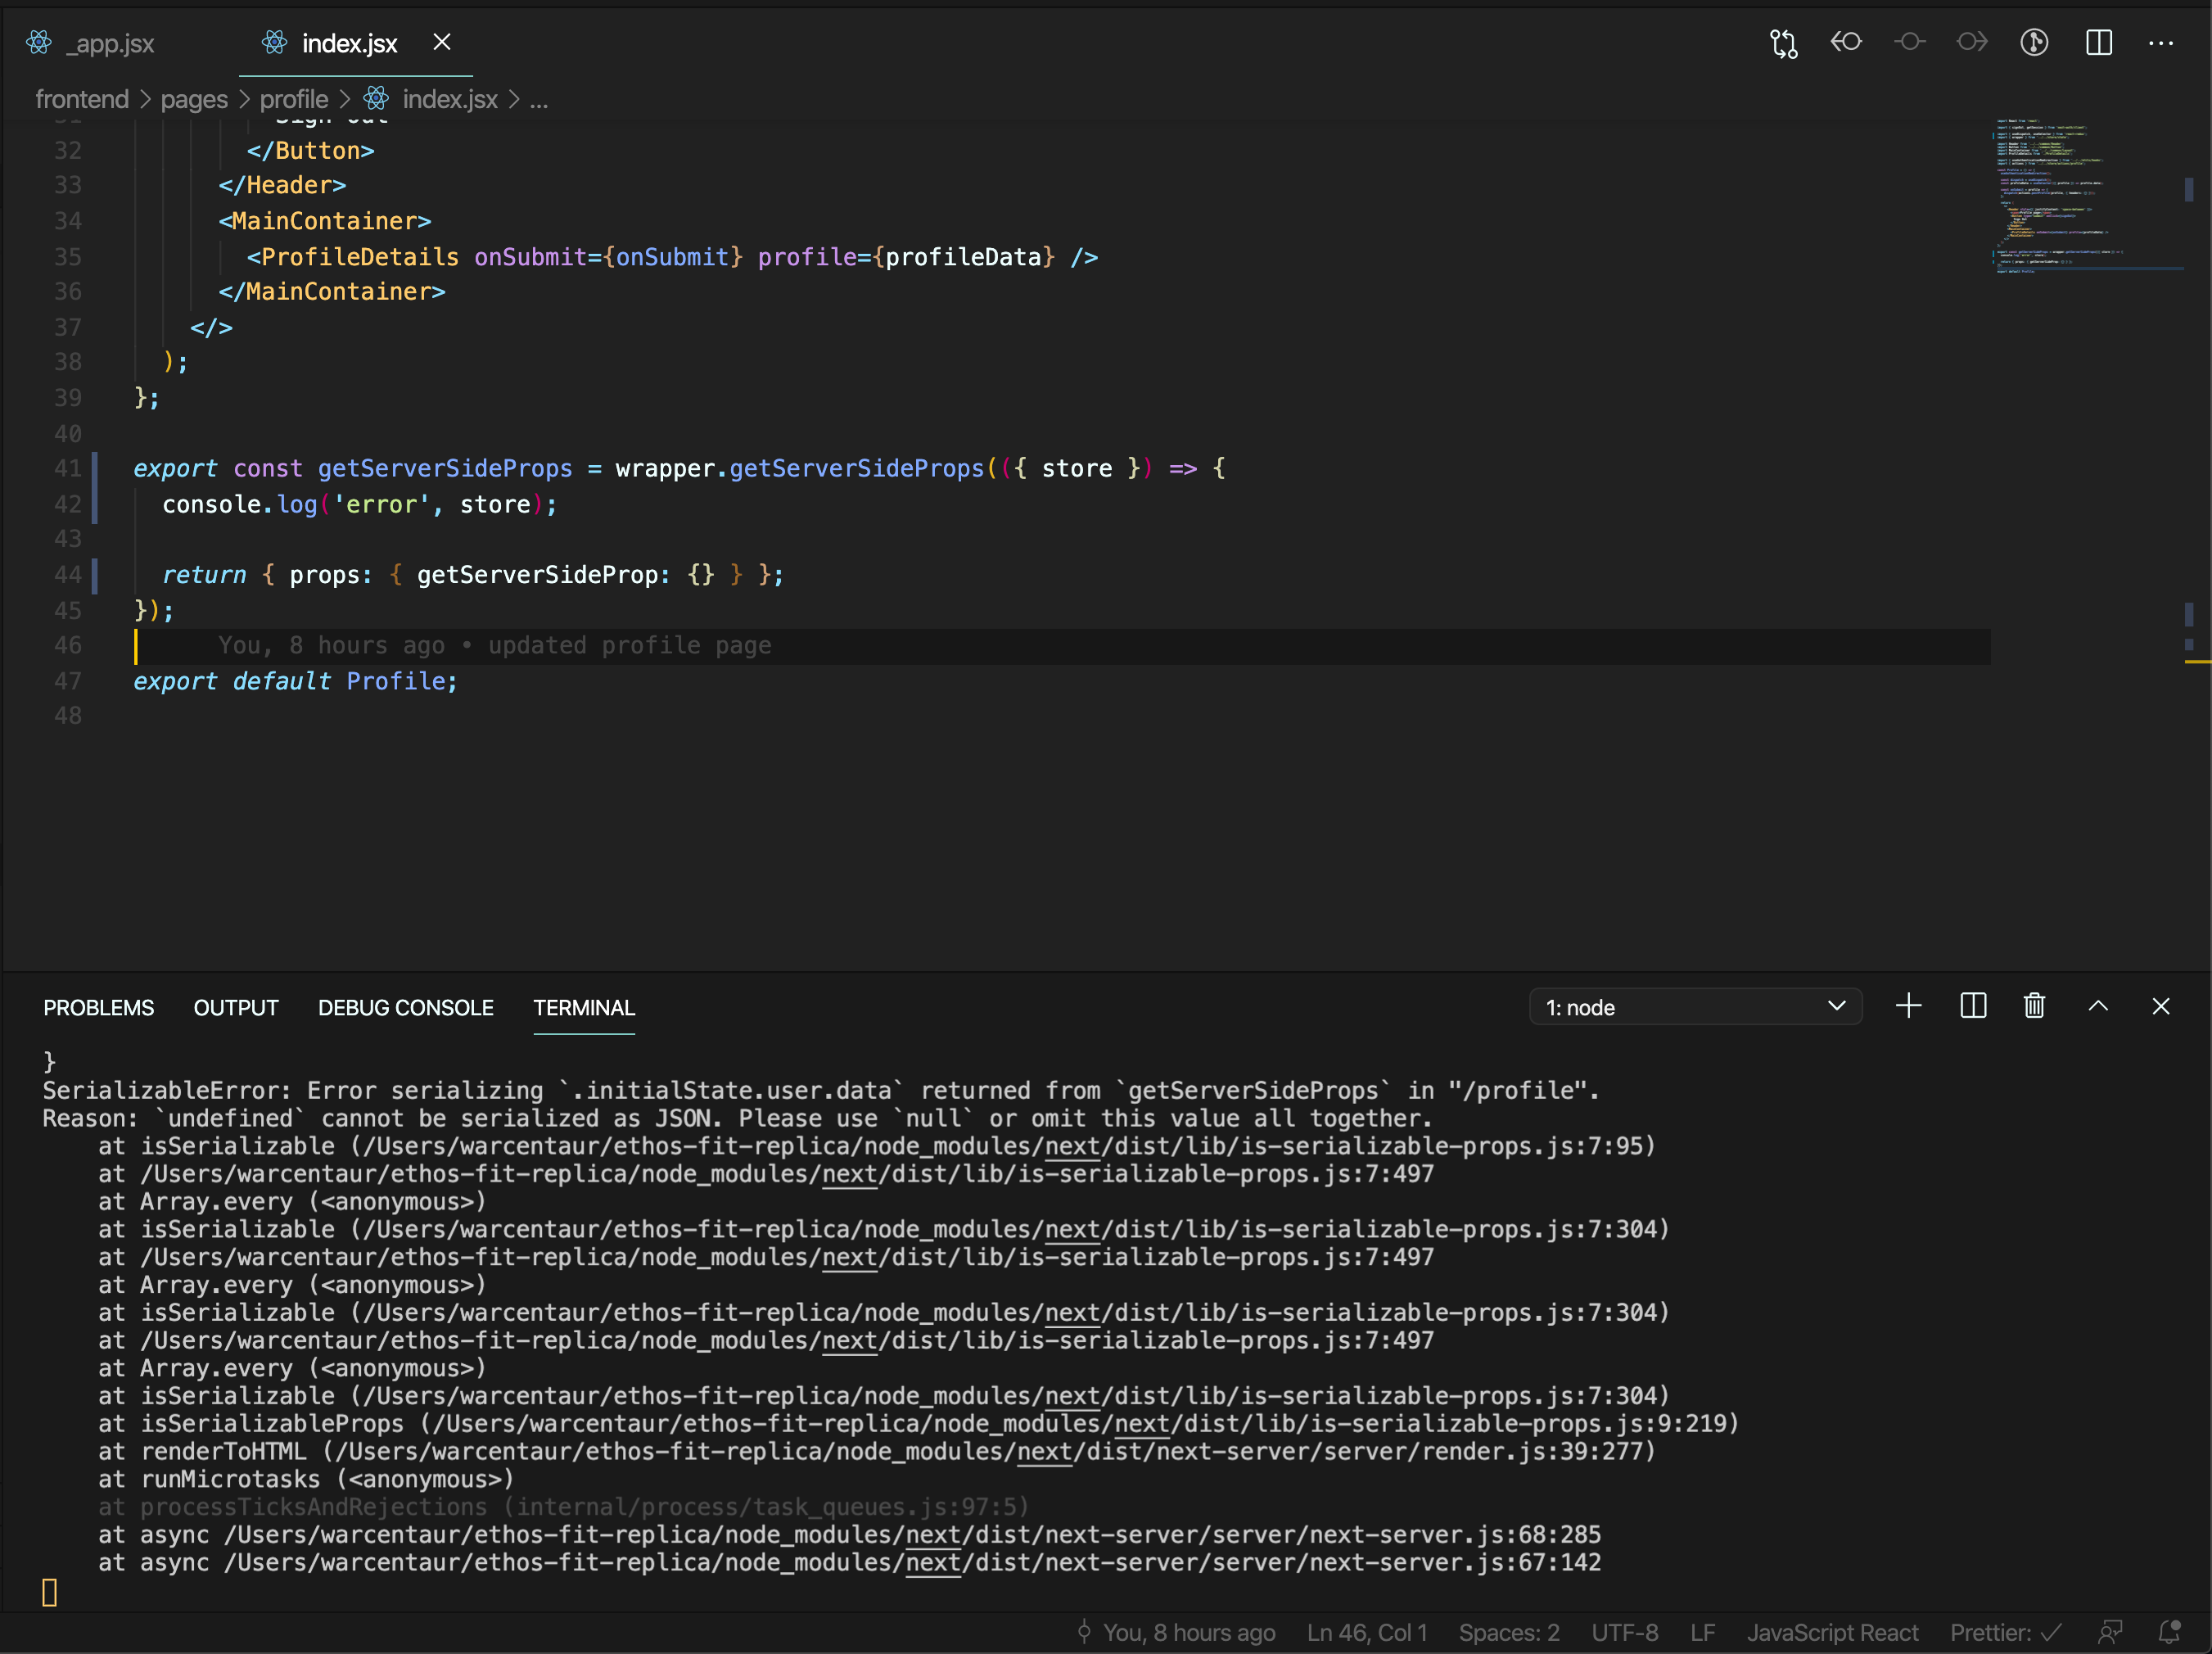Click the 'getServerSideProps' constant name on line 41
The height and width of the screenshot is (1654, 2212).
pos(445,468)
